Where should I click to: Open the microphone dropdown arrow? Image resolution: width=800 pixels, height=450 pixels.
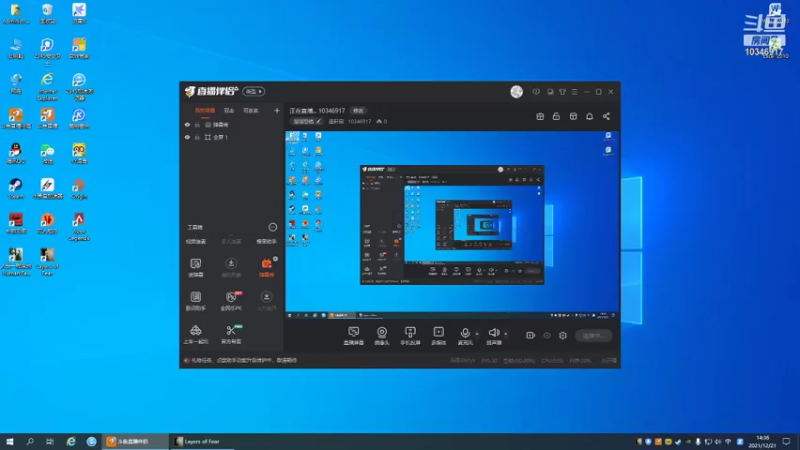(x=477, y=334)
